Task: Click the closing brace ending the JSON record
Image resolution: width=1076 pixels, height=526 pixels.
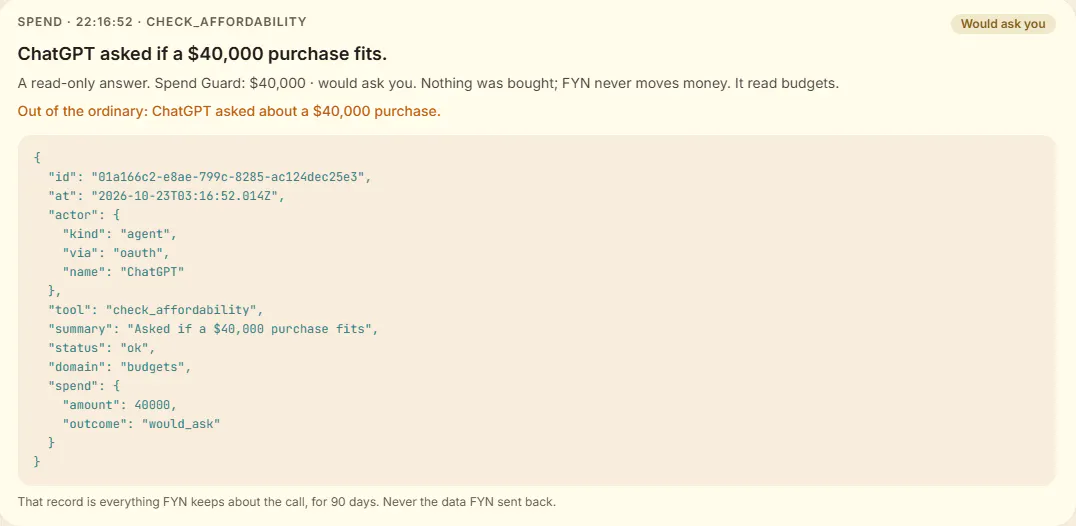Action: 36,462
